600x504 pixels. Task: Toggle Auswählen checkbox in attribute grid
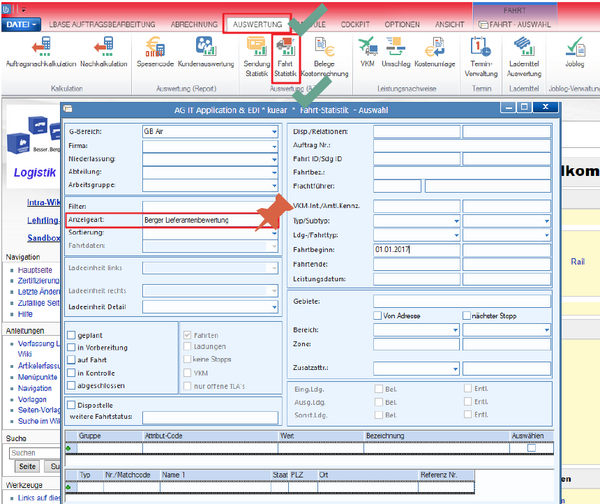(532, 448)
